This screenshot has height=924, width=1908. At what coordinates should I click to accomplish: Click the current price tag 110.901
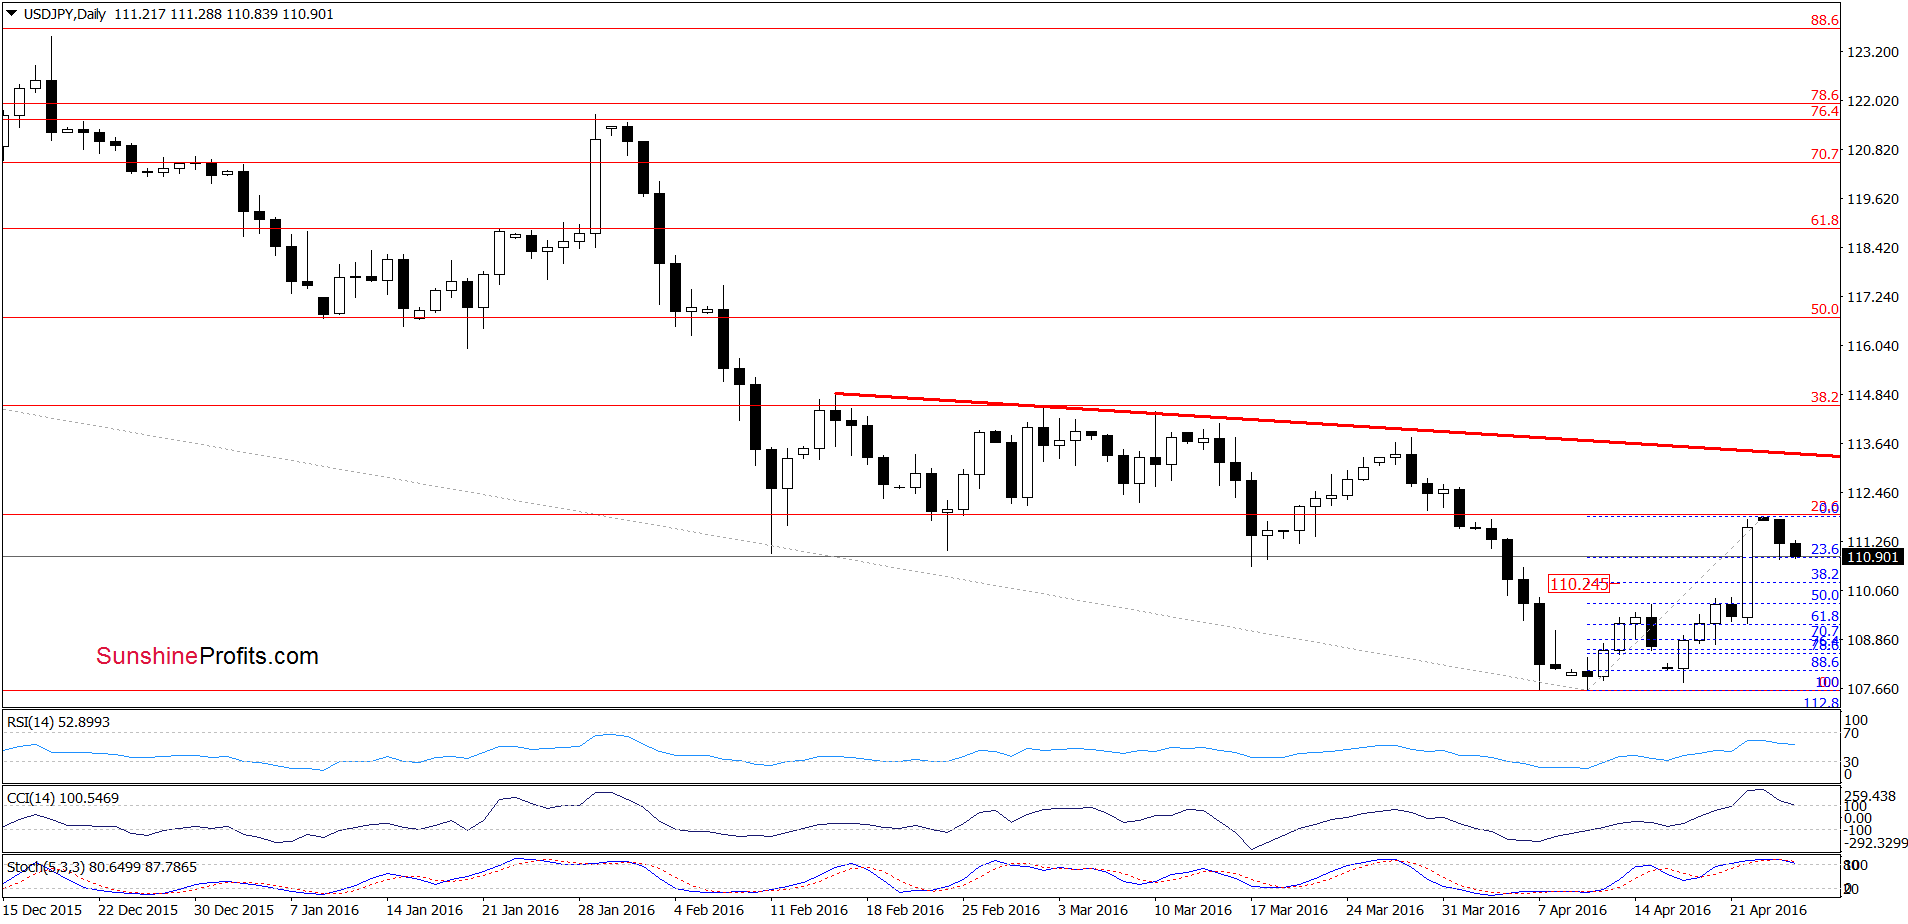click(x=1872, y=557)
